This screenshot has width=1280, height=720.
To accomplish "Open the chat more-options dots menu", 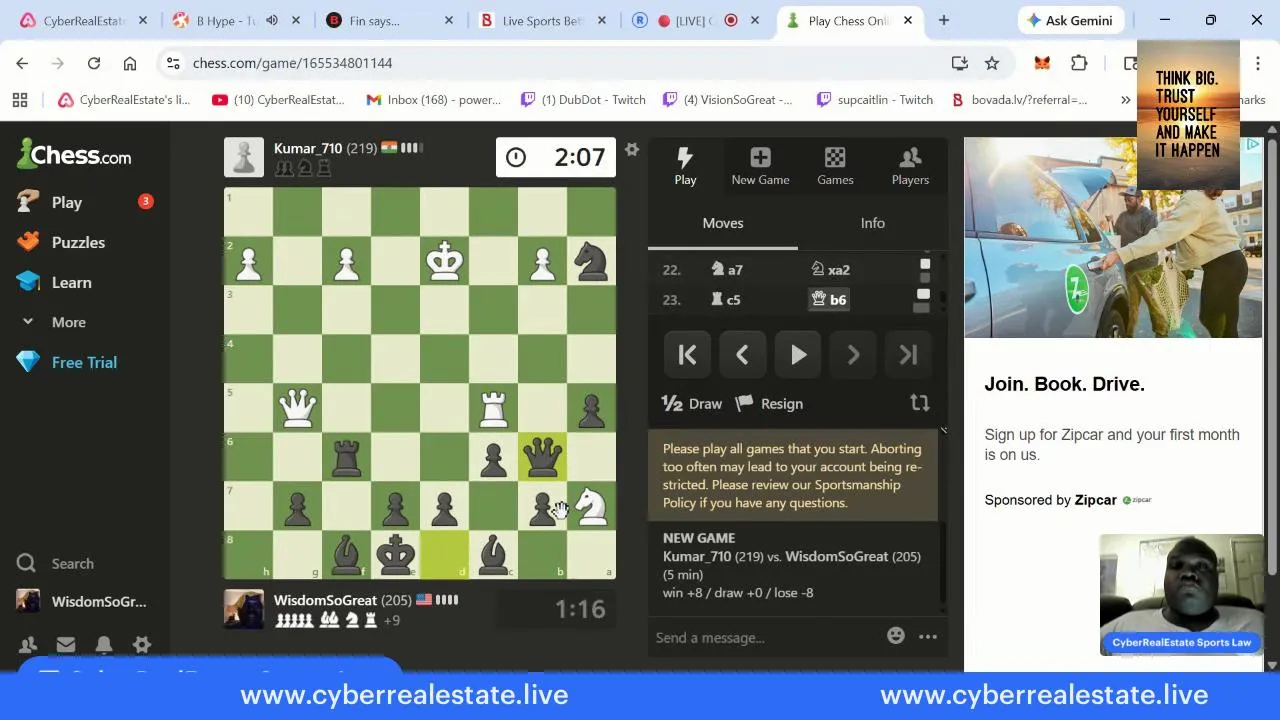I will click(x=928, y=636).
